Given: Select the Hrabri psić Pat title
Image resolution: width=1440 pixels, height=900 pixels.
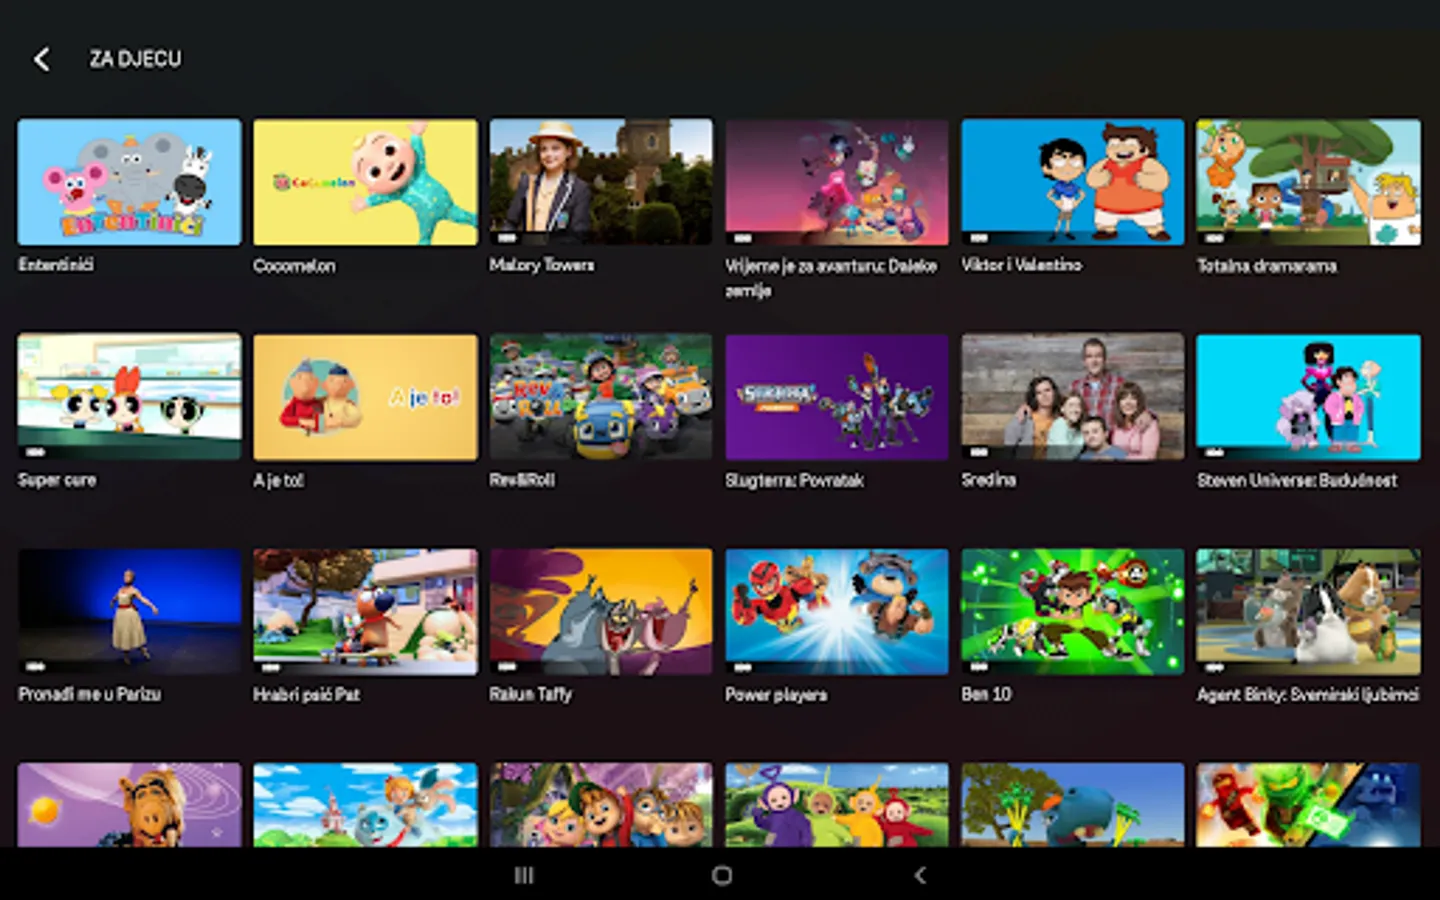Looking at the screenshot, I should pos(306,694).
